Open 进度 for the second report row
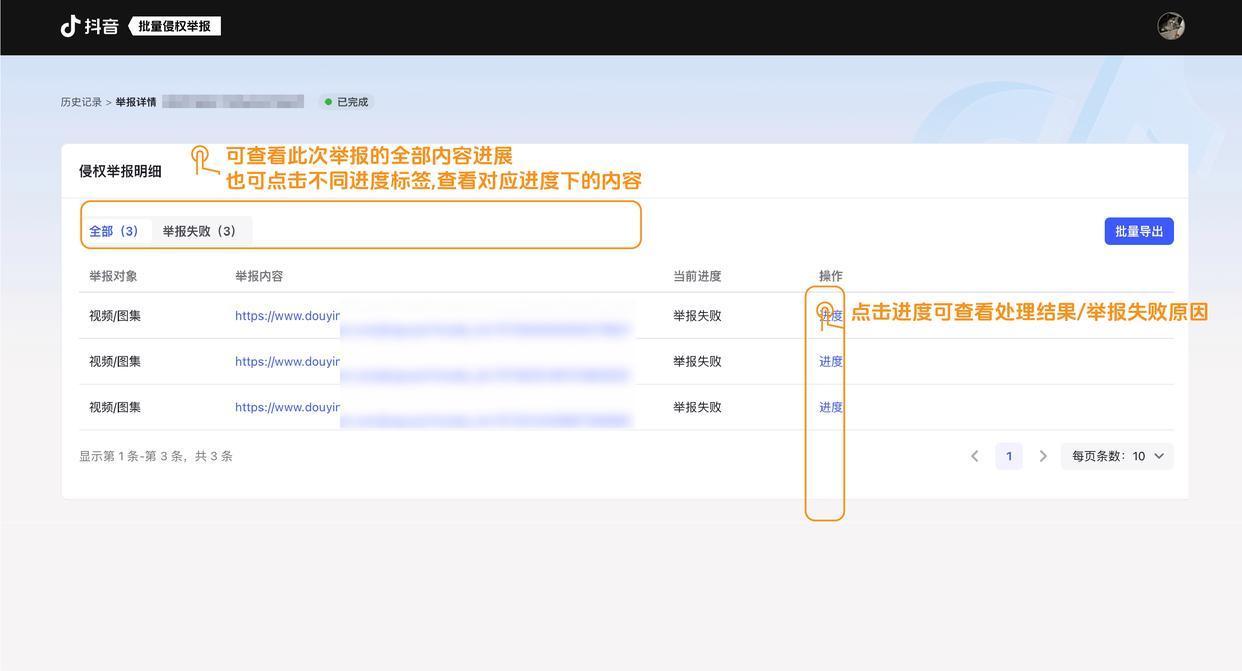 click(831, 362)
